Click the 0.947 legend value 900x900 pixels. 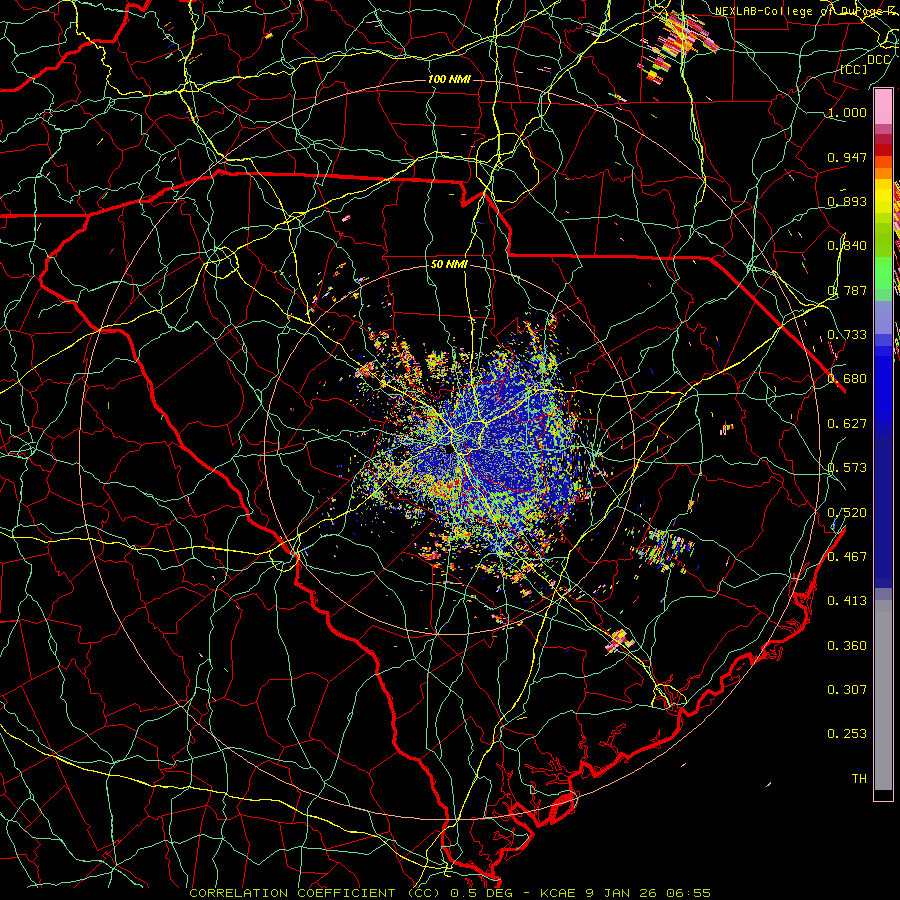pyautogui.click(x=847, y=157)
